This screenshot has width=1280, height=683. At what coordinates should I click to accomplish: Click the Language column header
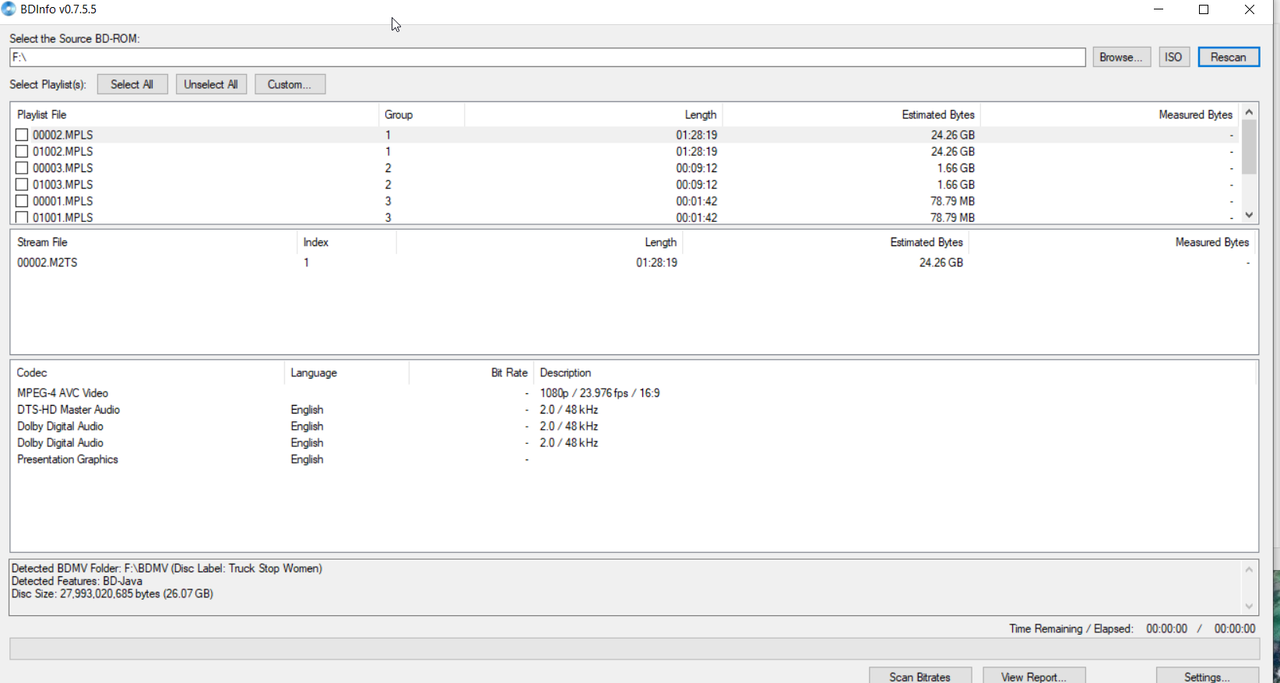(346, 373)
